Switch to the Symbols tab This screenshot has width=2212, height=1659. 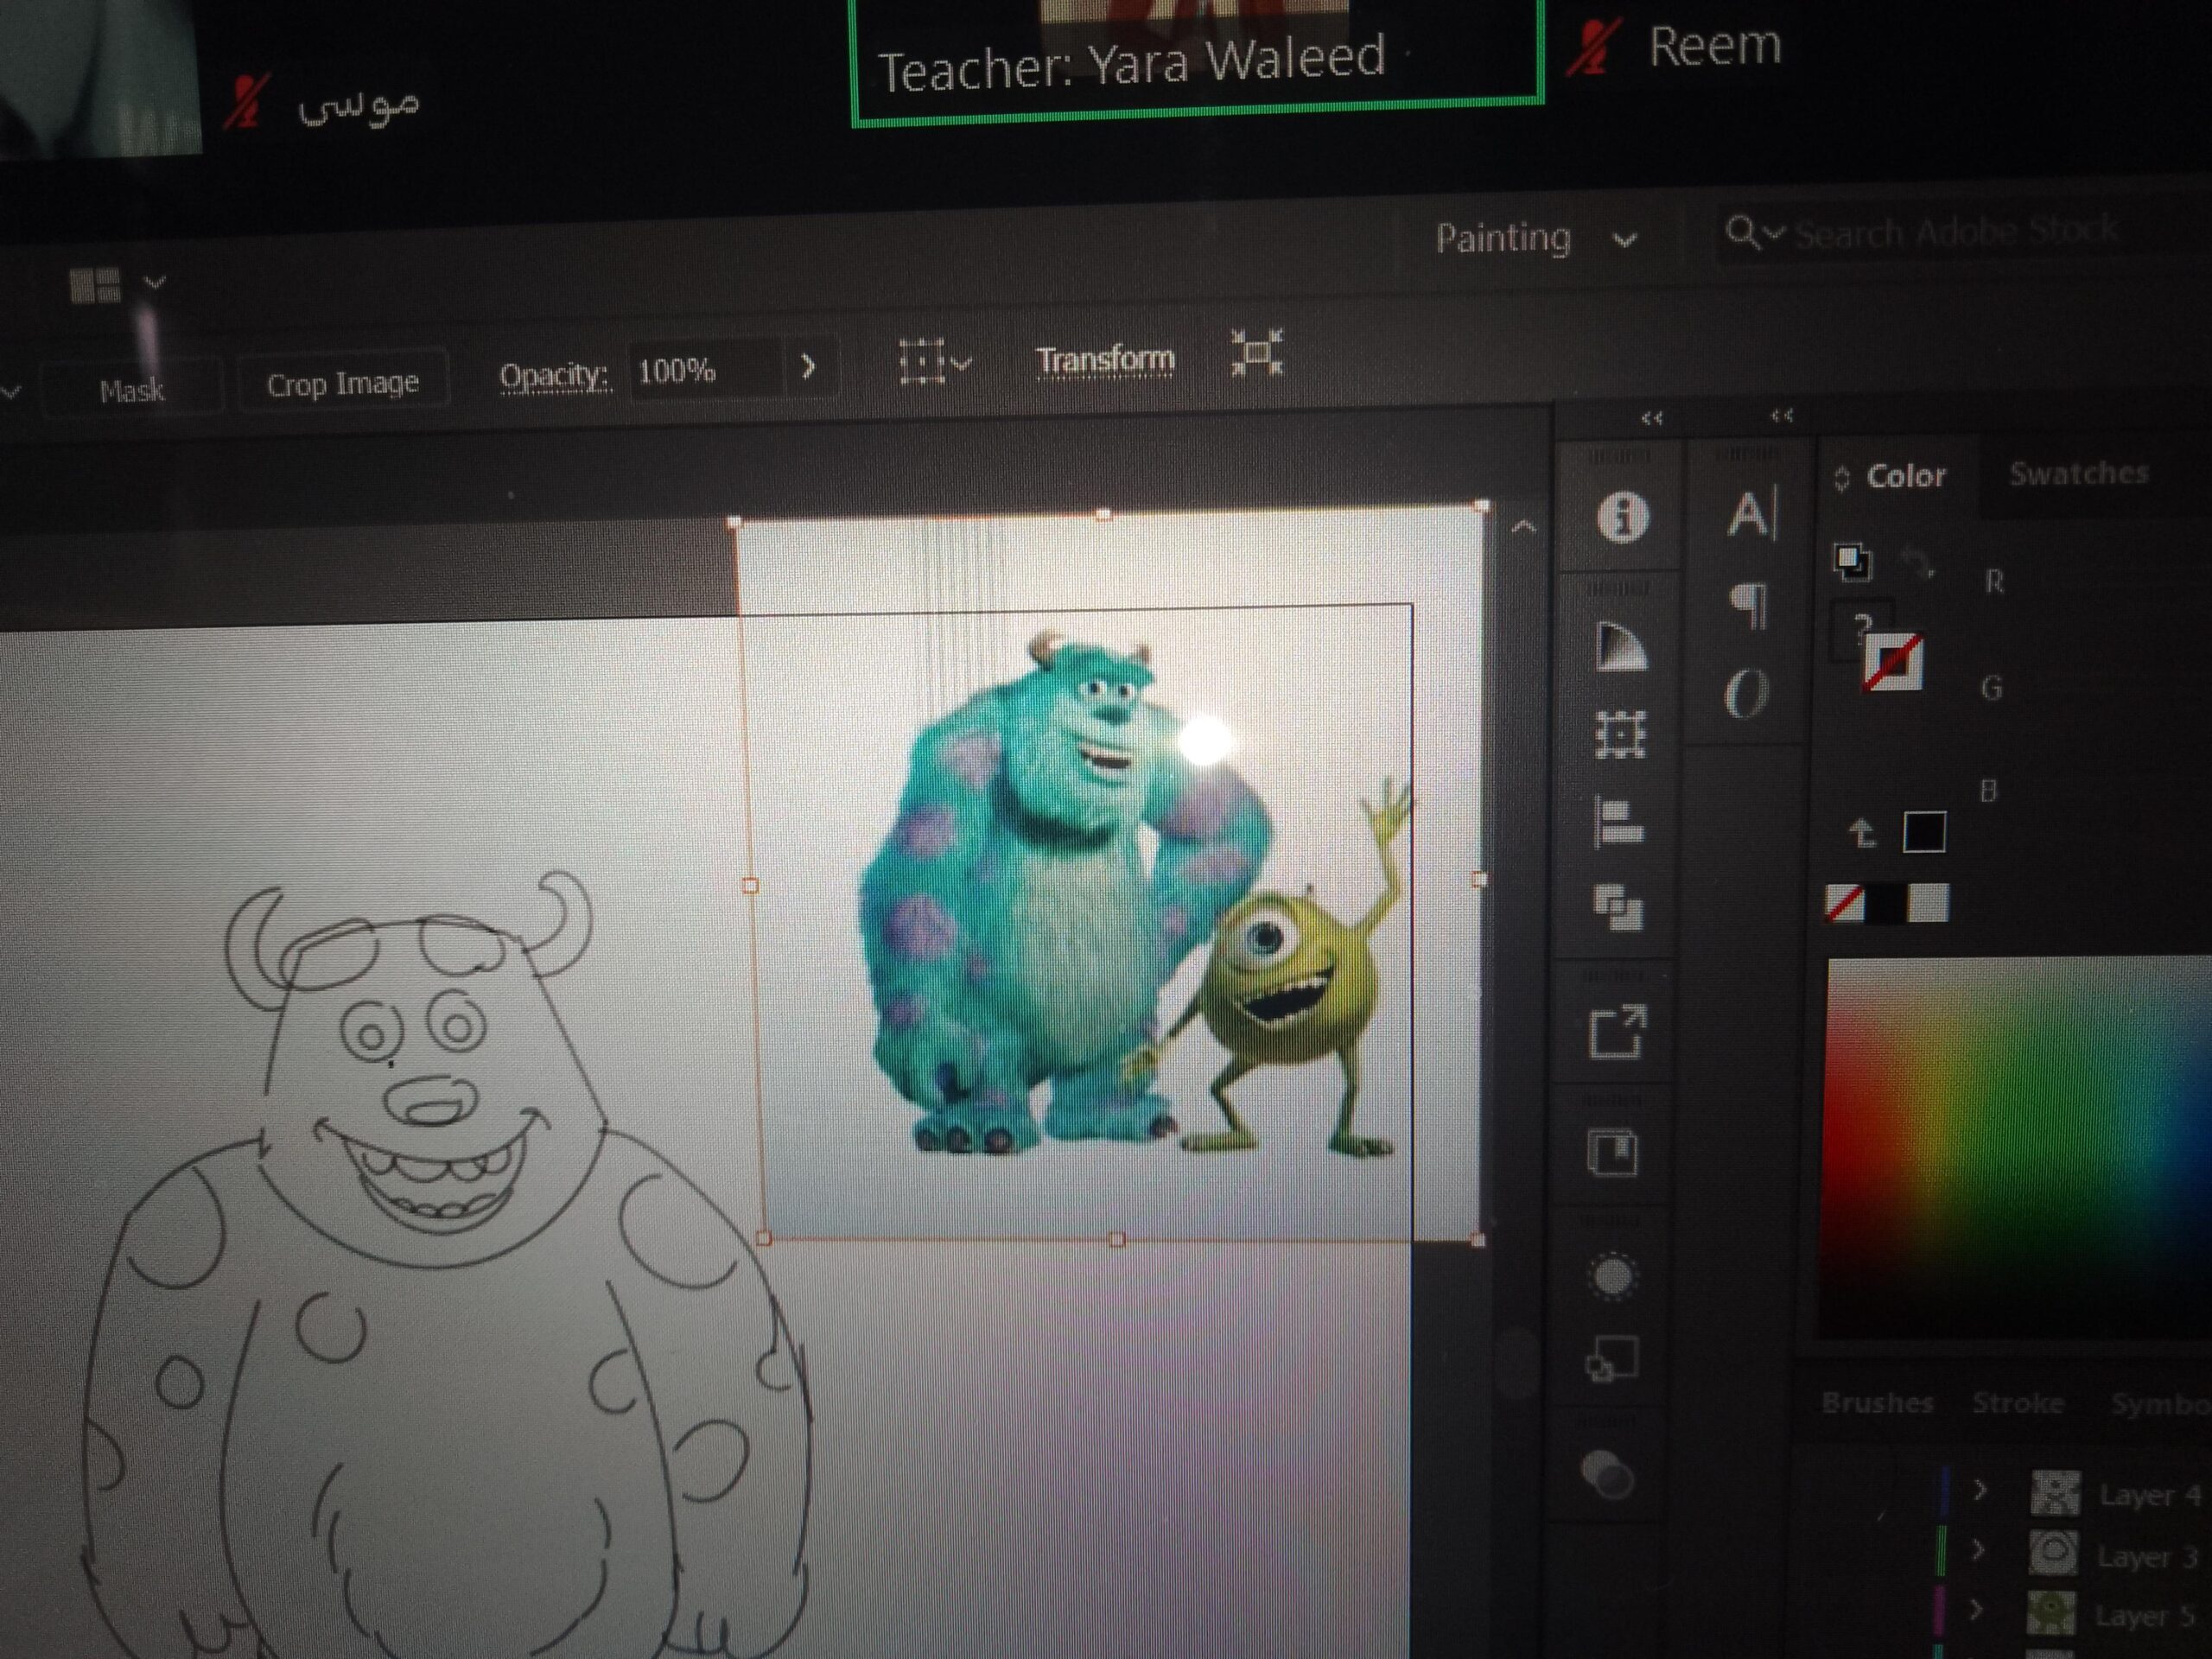(x=2161, y=1405)
